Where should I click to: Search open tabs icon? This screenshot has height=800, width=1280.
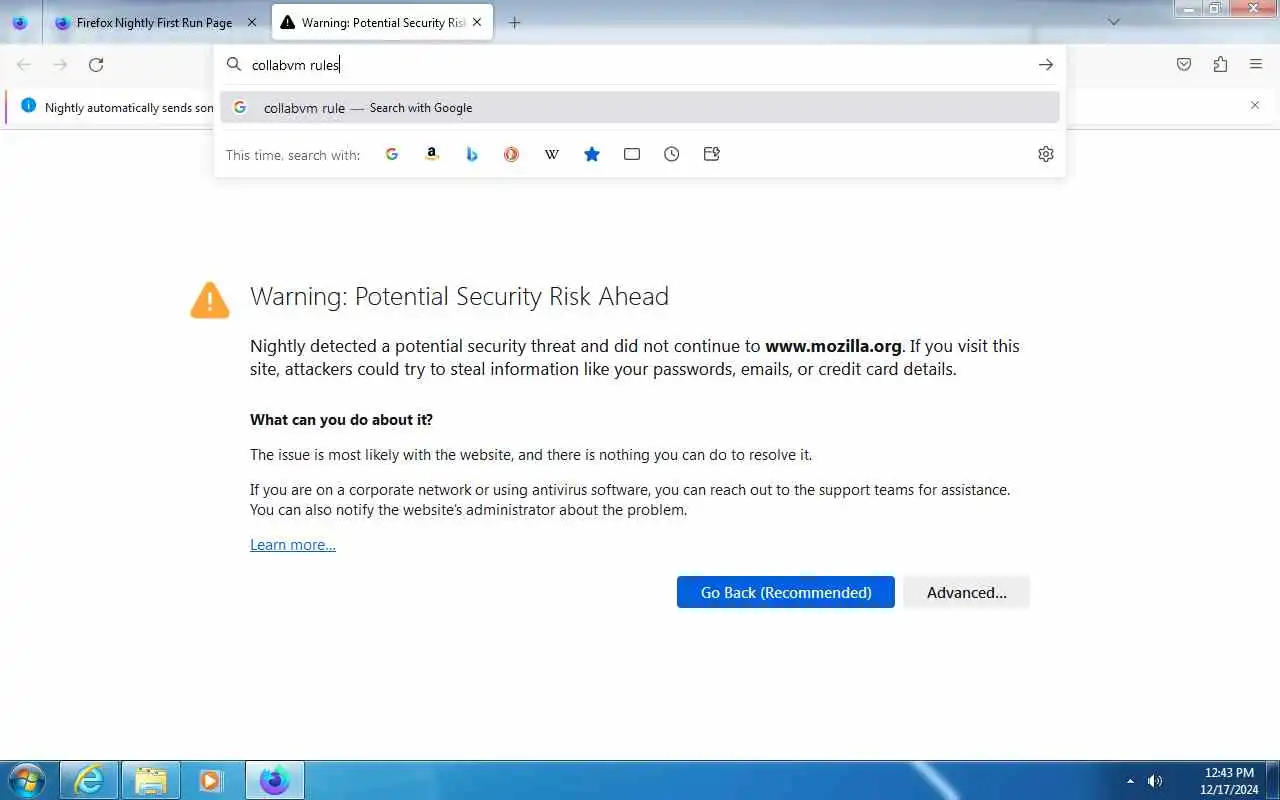click(x=632, y=154)
